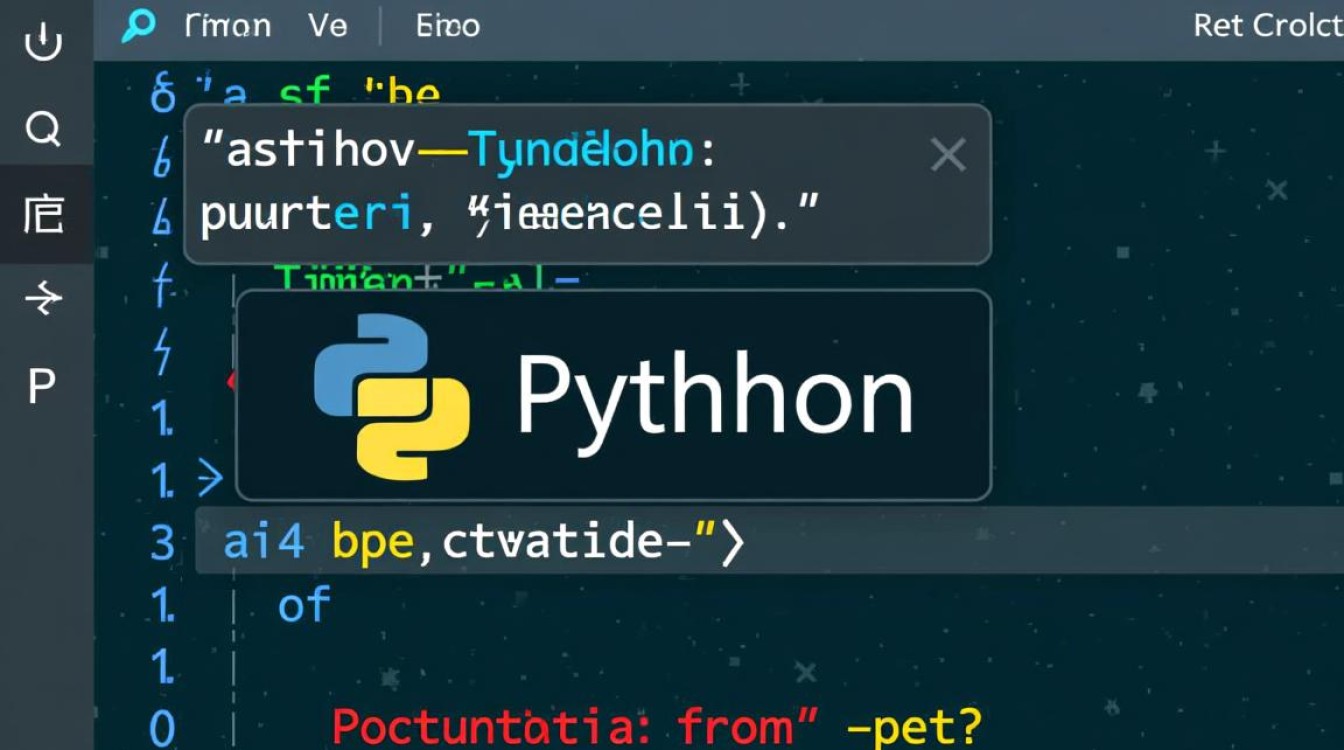1344x750 pixels.
Task: Click the first top bar label beside magnifier
Action: pos(228,26)
